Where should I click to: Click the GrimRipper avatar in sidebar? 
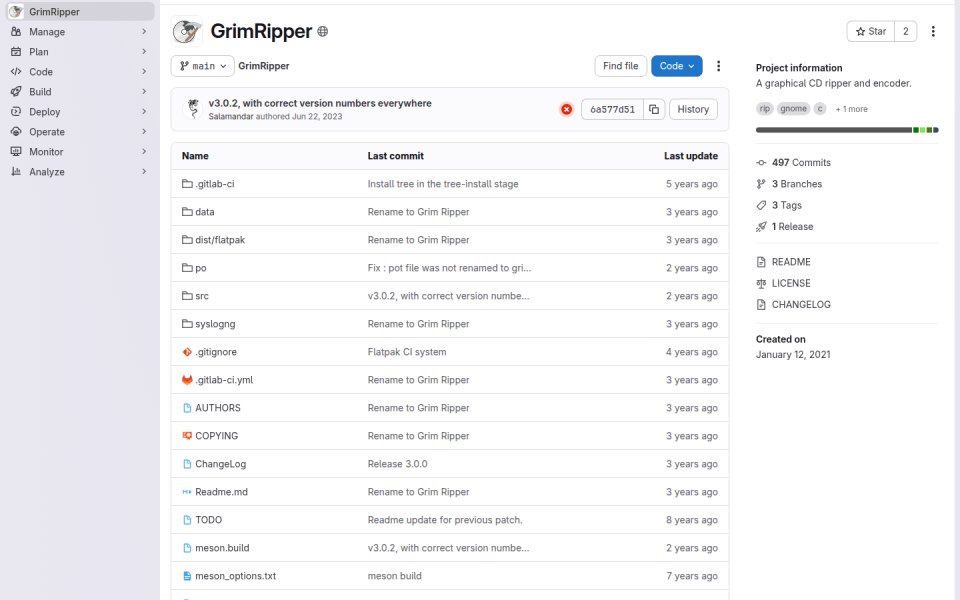[16, 12]
